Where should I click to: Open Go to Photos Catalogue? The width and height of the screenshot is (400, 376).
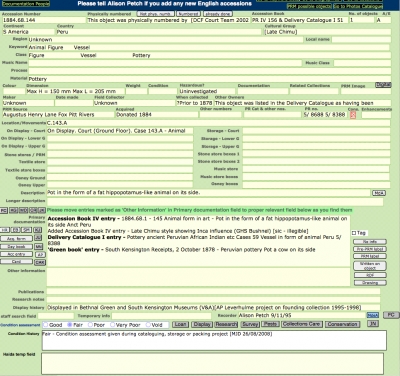[x=358, y=6]
